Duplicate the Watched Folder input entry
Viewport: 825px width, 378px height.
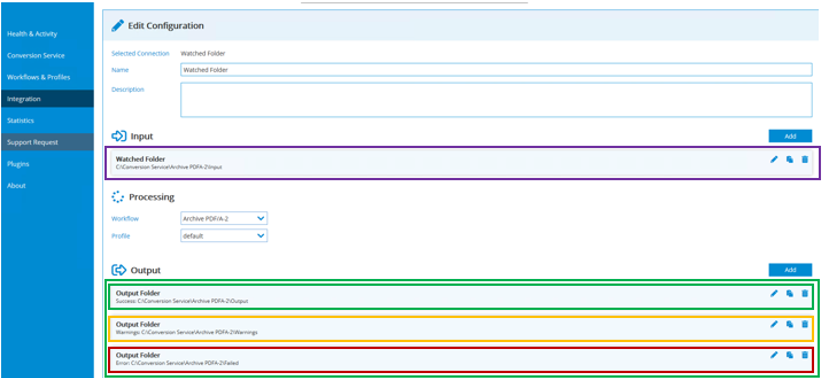pyautogui.click(x=790, y=160)
